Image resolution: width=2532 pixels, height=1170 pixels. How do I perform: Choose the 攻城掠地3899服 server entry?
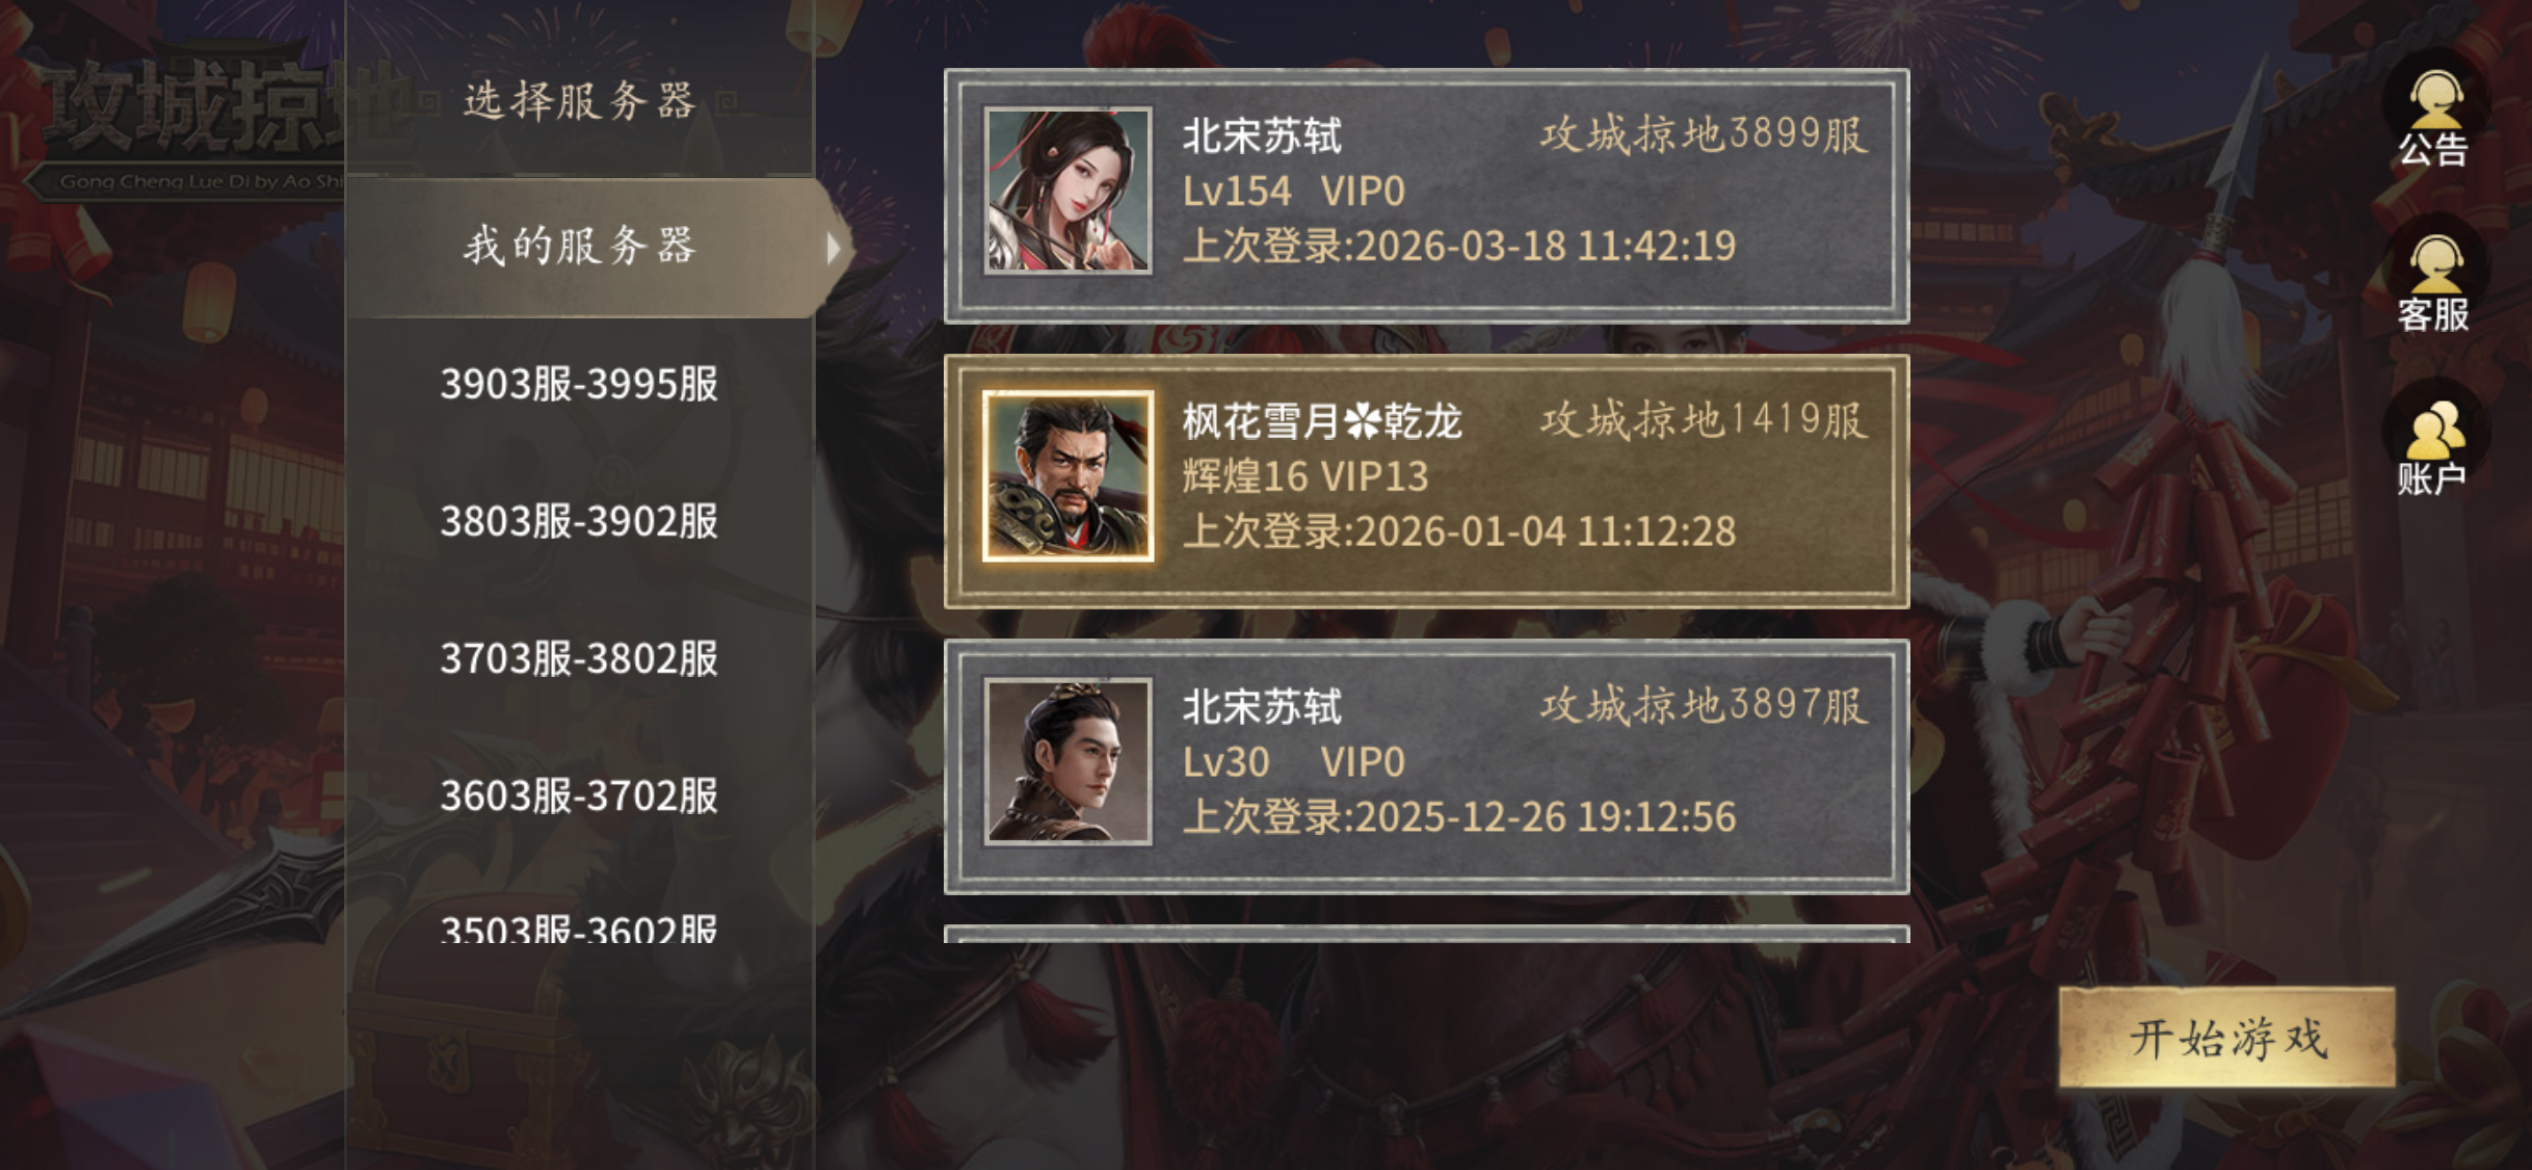1427,196
